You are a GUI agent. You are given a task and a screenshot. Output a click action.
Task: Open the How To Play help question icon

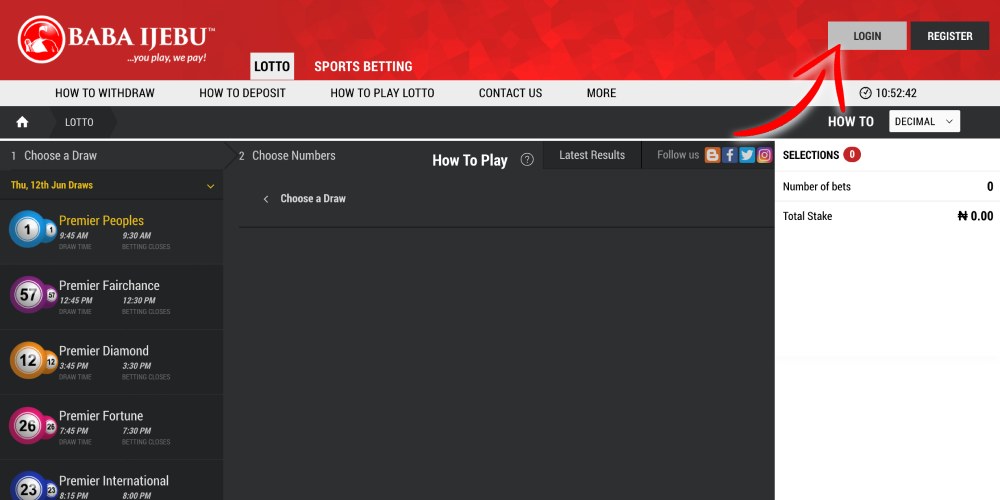pos(527,160)
